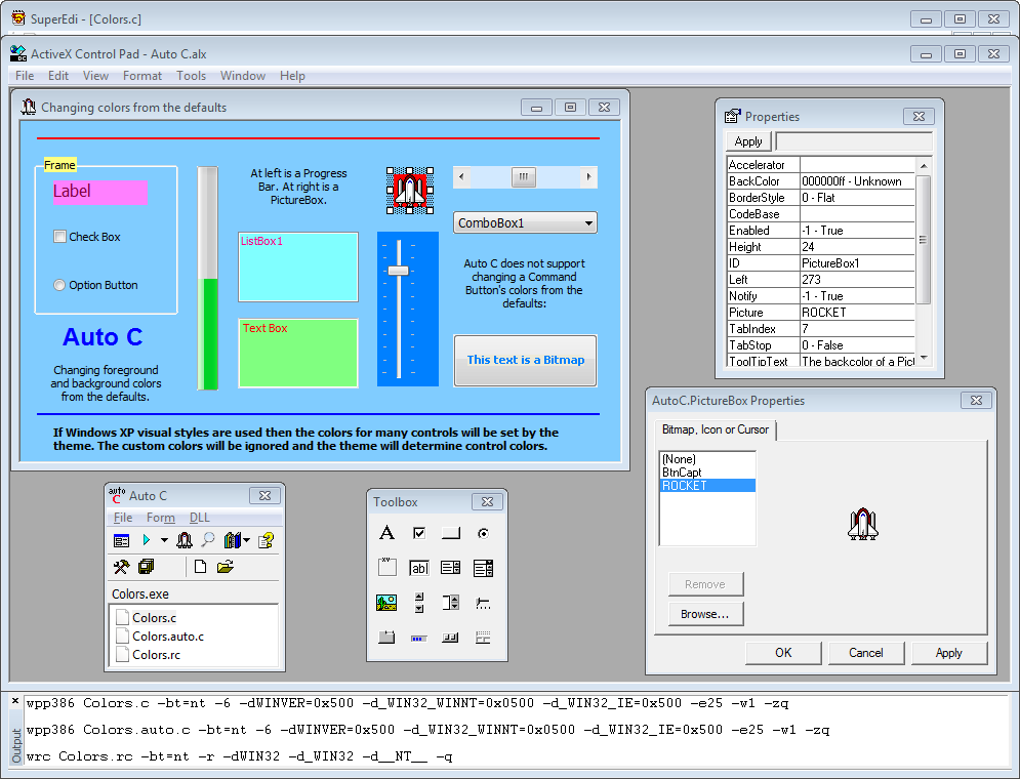
Task: Select BtnCapt in the bitmap list
Action: 681,472
